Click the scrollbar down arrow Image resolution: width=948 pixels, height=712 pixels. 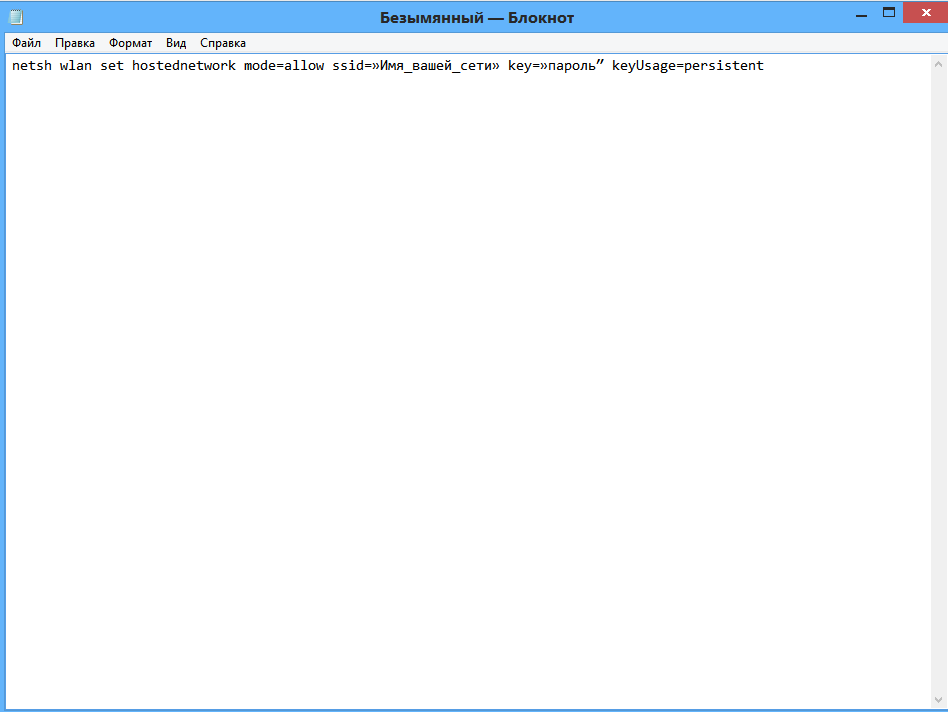click(938, 700)
